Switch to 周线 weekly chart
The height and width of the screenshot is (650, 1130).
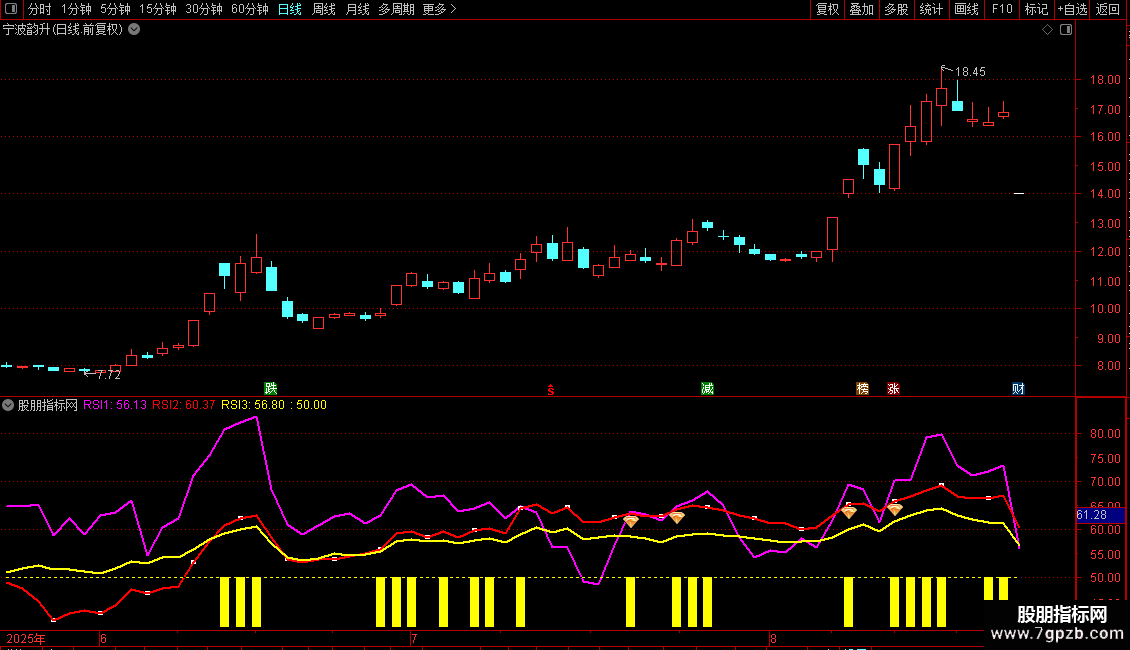324,9
